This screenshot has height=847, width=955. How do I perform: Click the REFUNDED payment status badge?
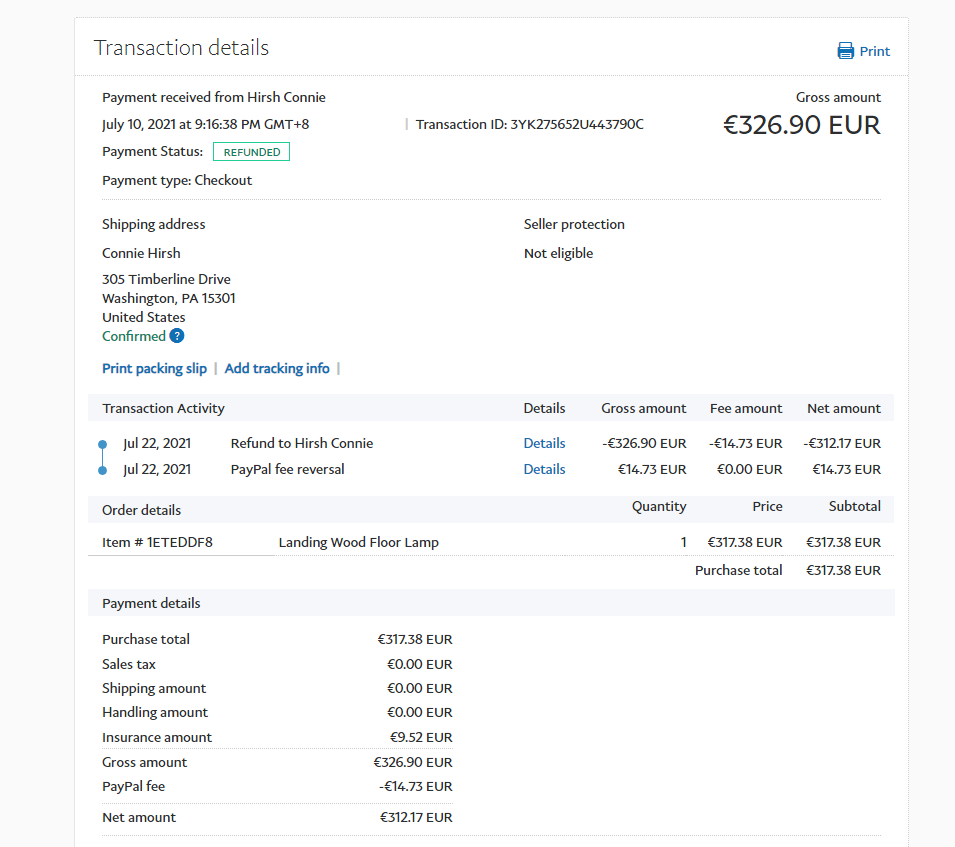(x=251, y=152)
